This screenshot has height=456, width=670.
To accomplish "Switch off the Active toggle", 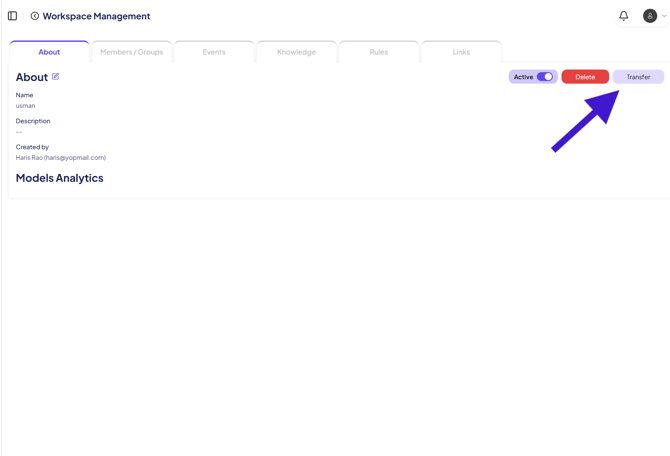I will (545, 76).
